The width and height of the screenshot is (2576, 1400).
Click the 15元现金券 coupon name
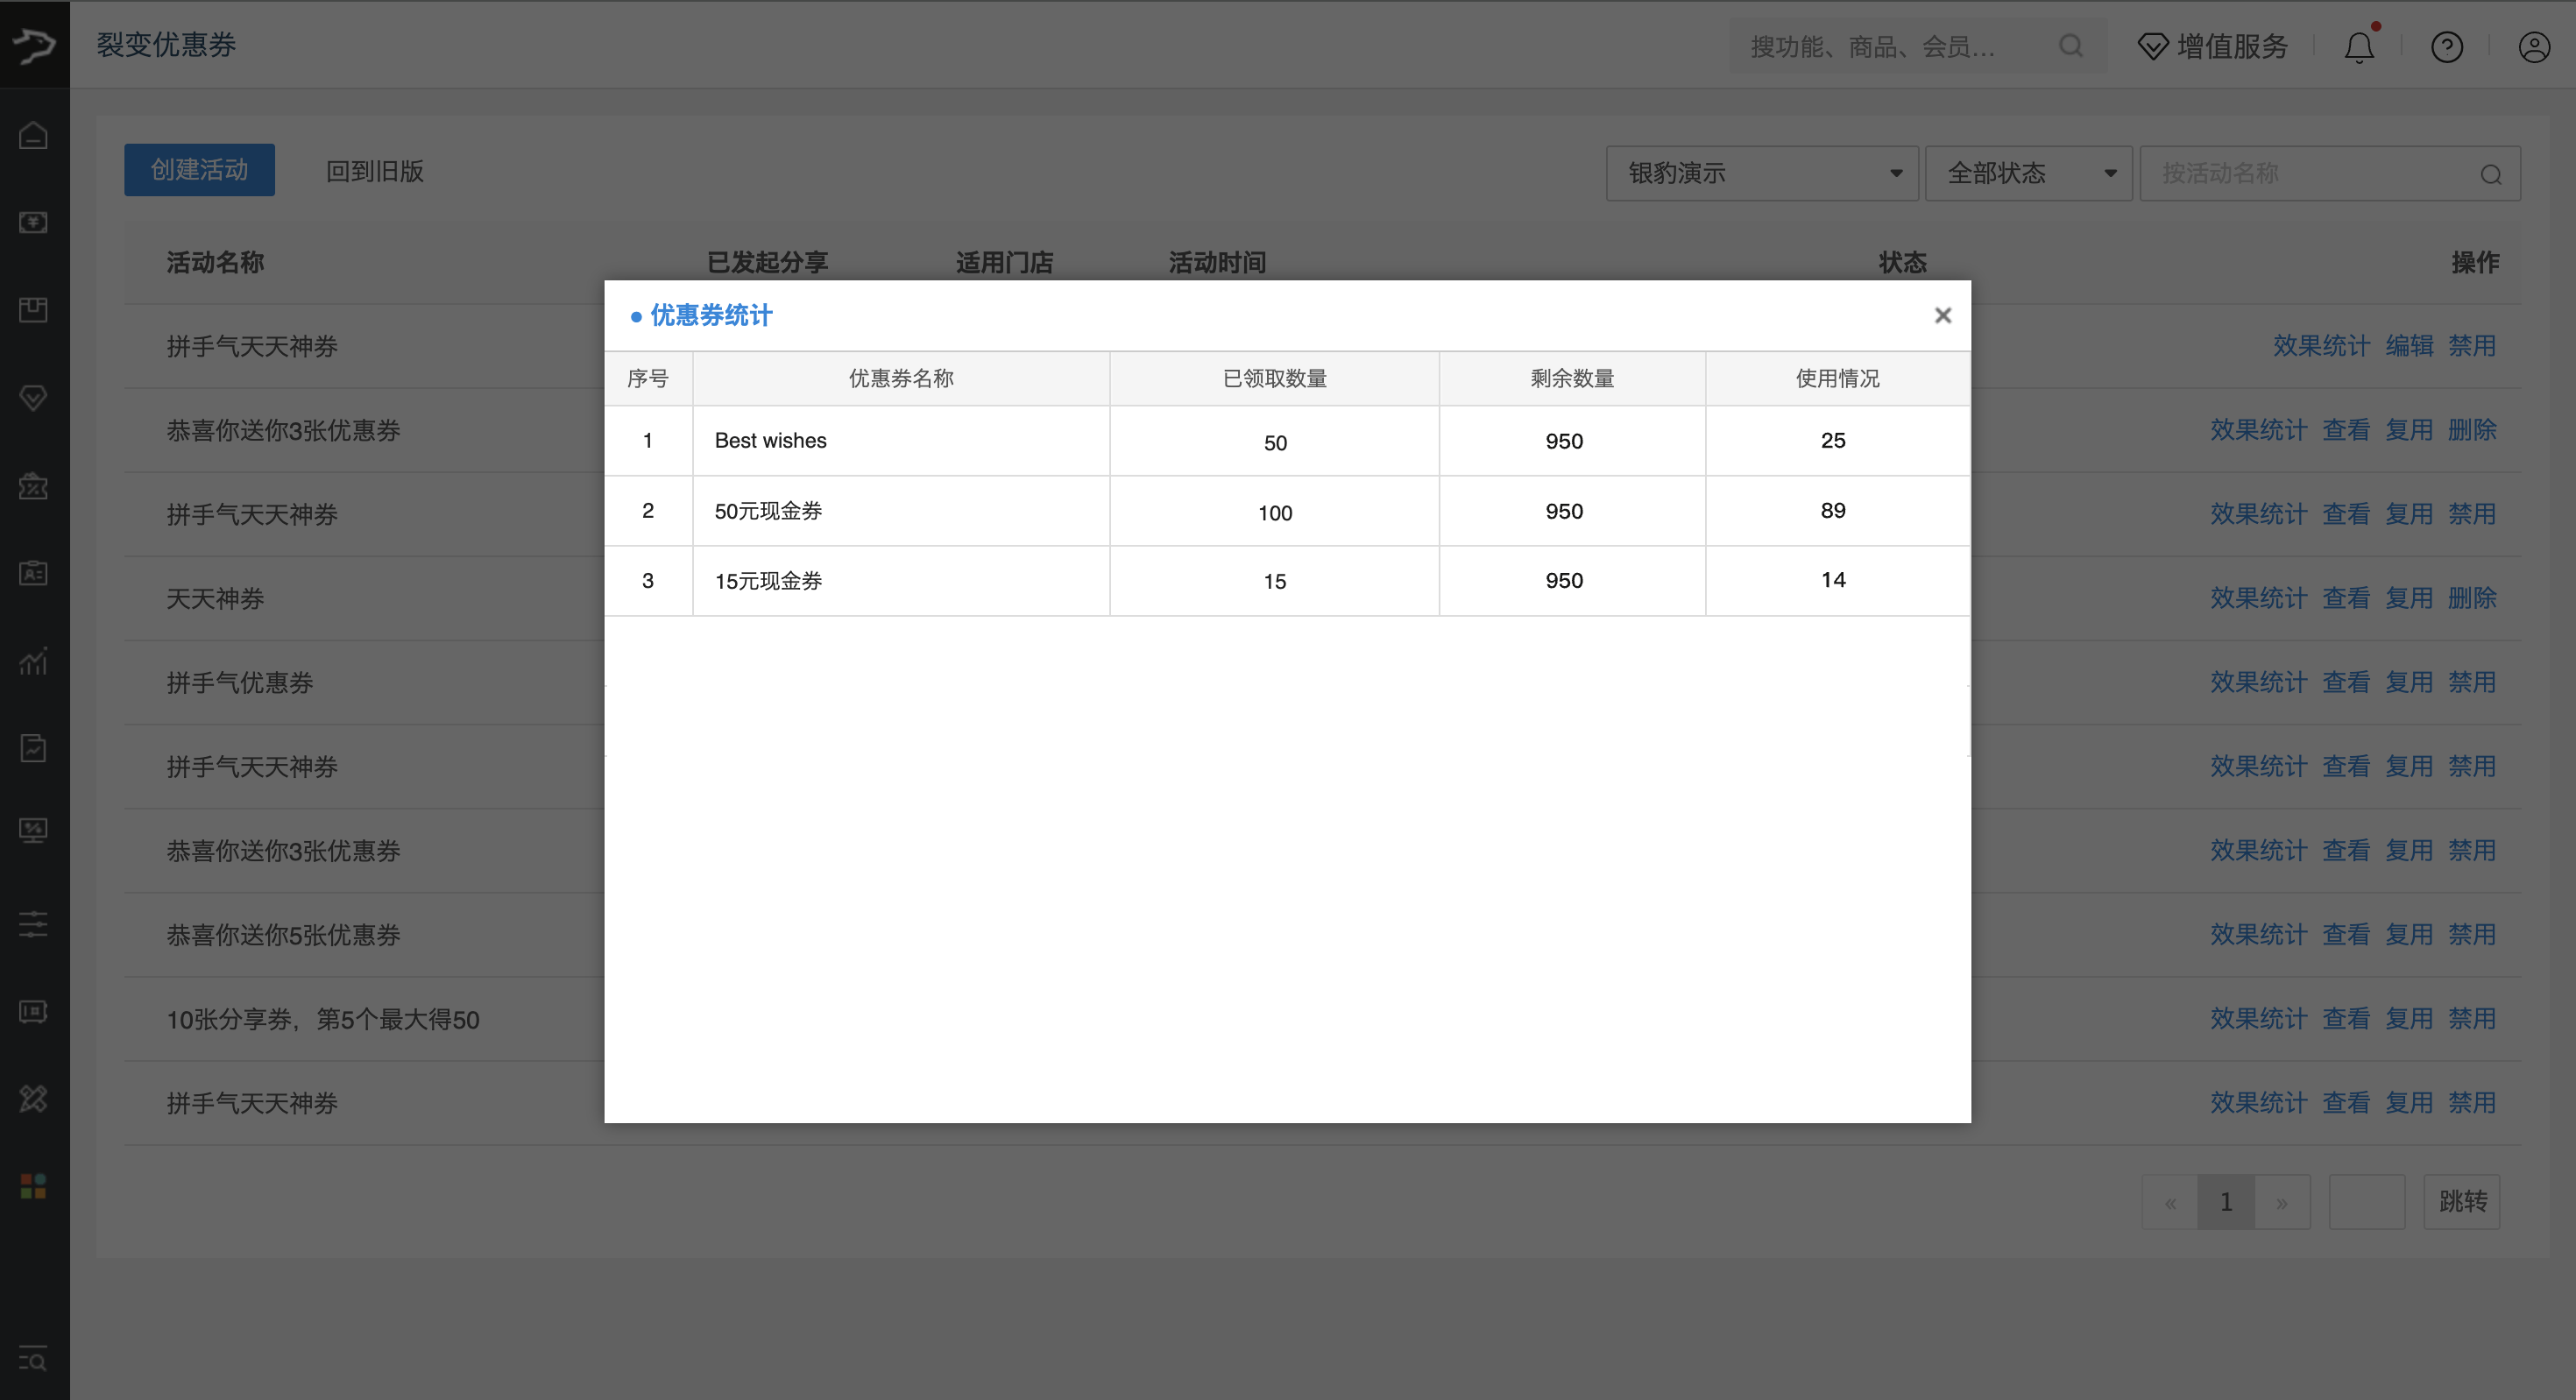tap(768, 581)
